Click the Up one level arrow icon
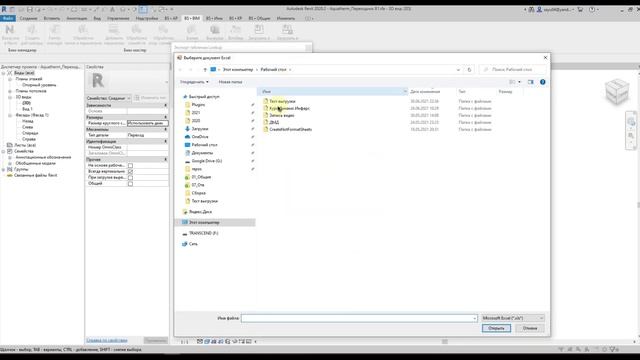The image size is (640, 360). pos(205,70)
